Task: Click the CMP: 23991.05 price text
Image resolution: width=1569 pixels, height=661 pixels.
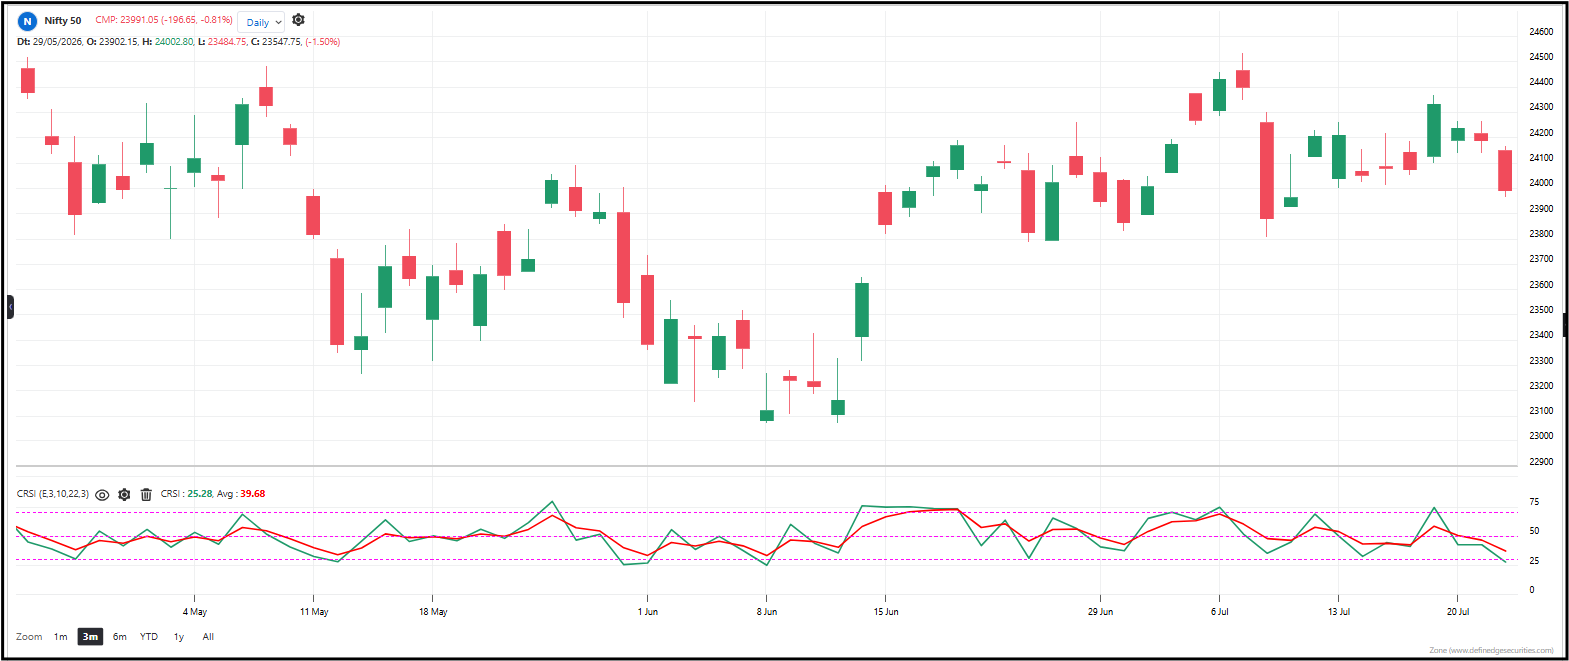Action: pyautogui.click(x=164, y=20)
